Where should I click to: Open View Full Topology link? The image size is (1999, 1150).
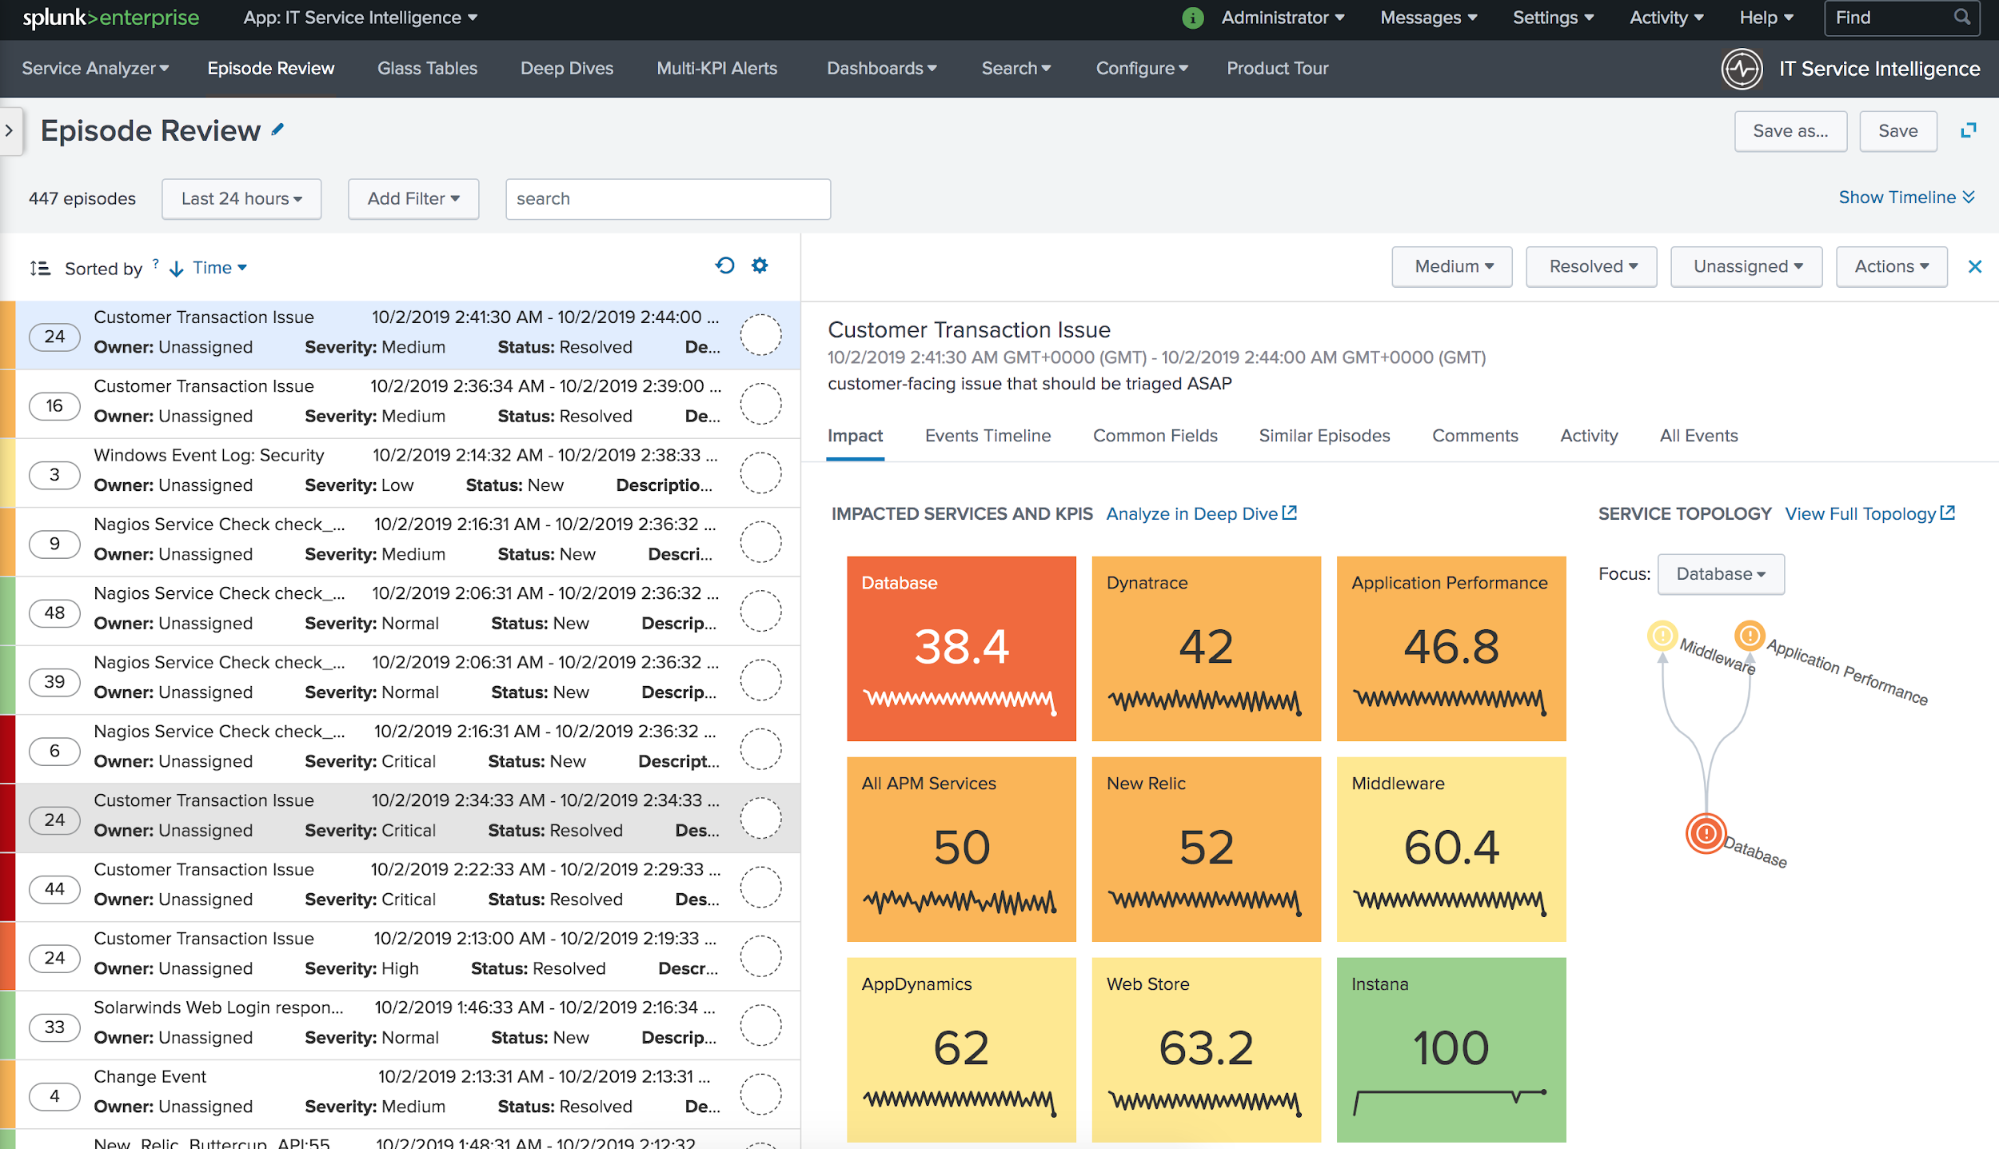(x=1870, y=514)
